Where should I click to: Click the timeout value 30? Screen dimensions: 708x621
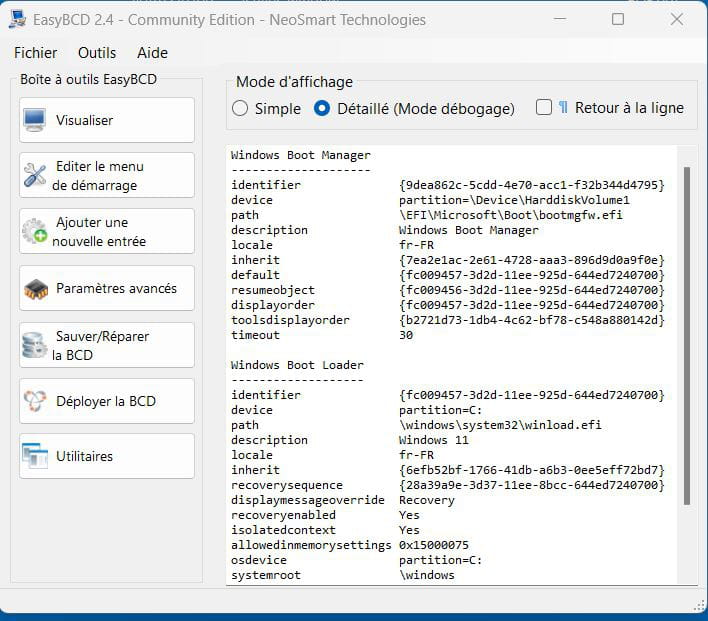point(406,335)
